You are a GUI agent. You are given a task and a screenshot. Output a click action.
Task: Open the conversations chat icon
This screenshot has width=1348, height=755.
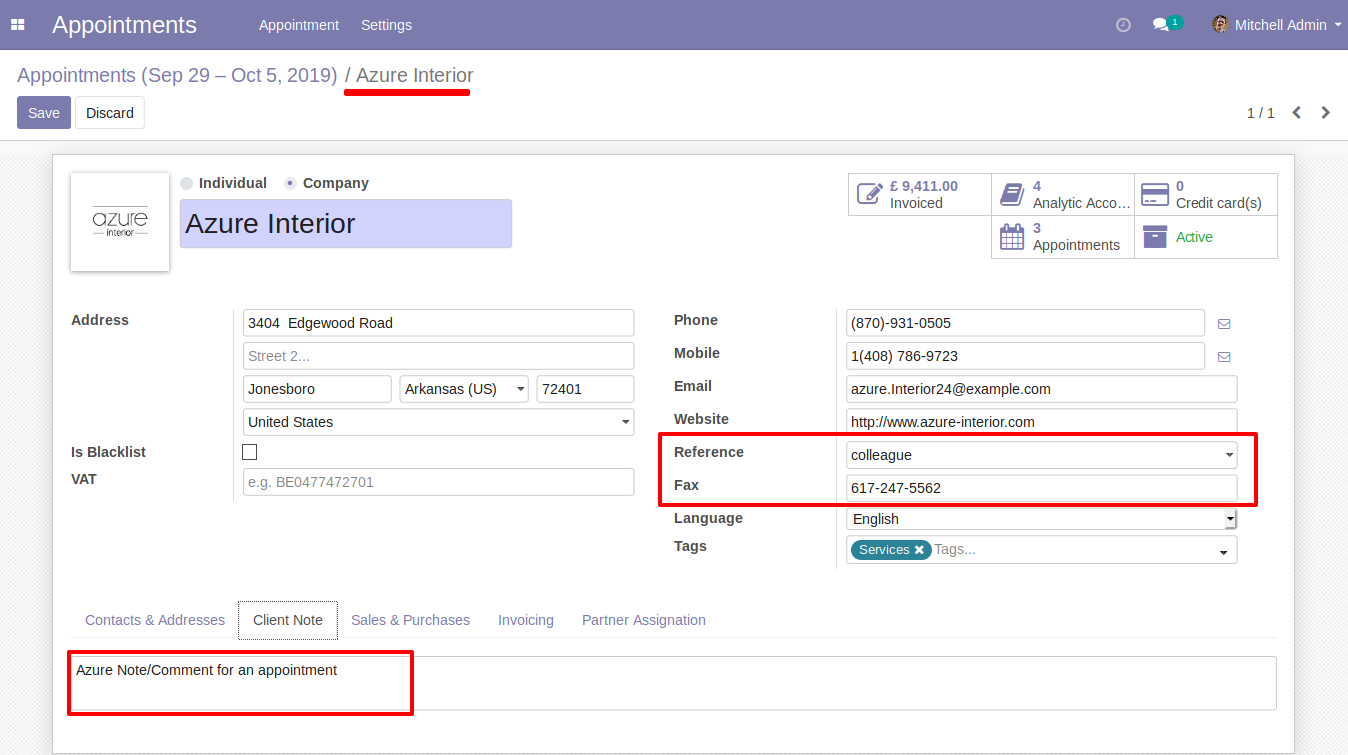(x=1161, y=25)
